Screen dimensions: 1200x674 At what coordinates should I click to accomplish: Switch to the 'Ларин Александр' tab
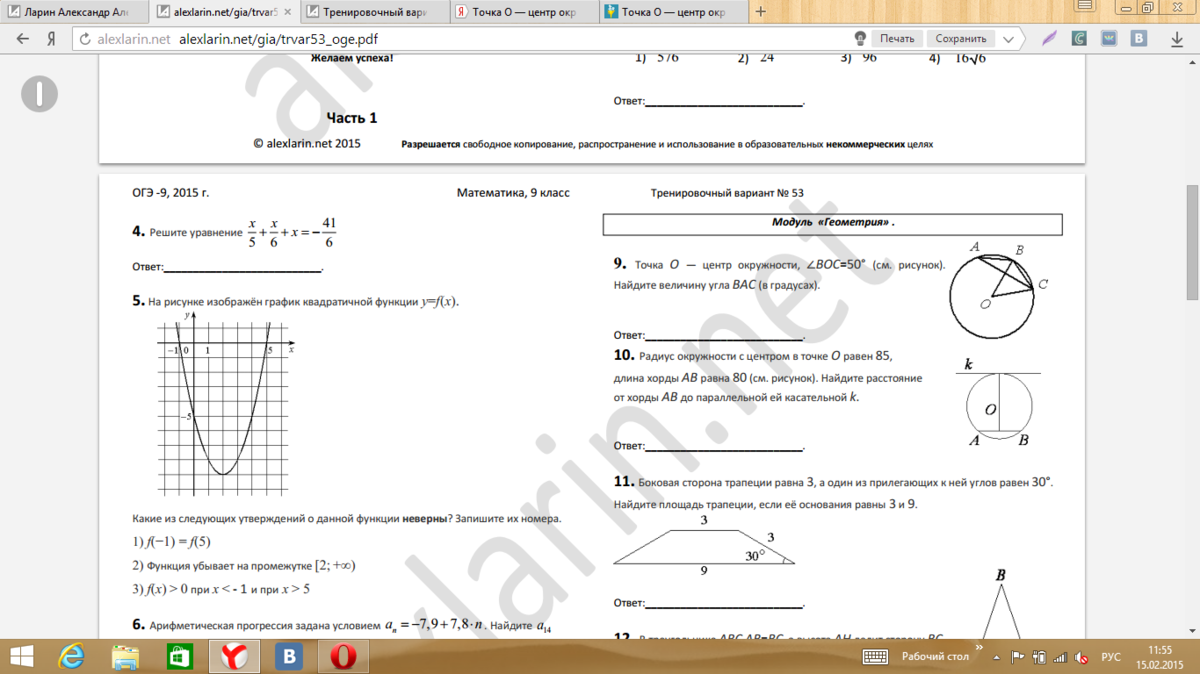(75, 12)
